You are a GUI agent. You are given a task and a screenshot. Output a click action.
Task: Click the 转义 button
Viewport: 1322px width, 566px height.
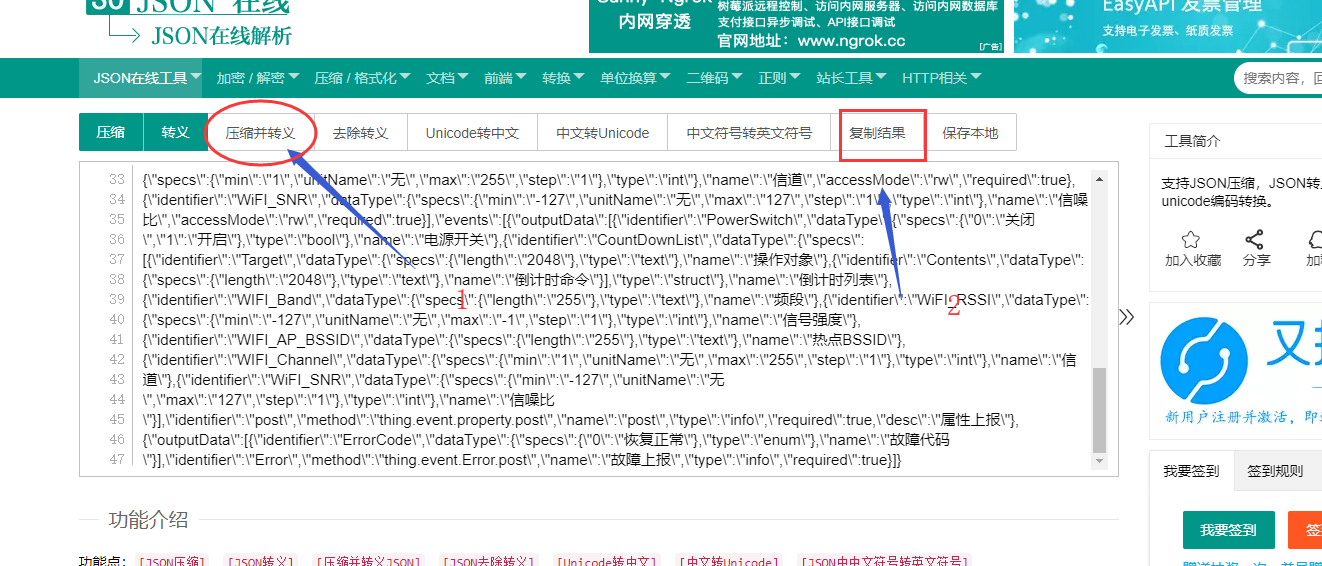175,132
